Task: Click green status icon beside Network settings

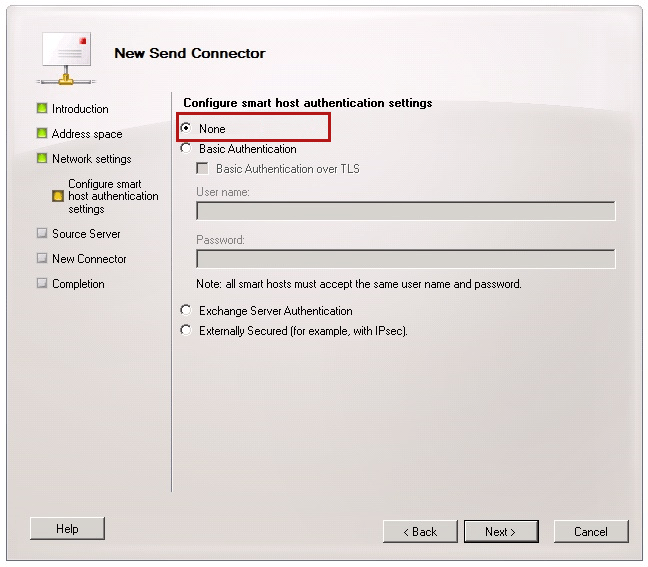Action: click(x=42, y=158)
